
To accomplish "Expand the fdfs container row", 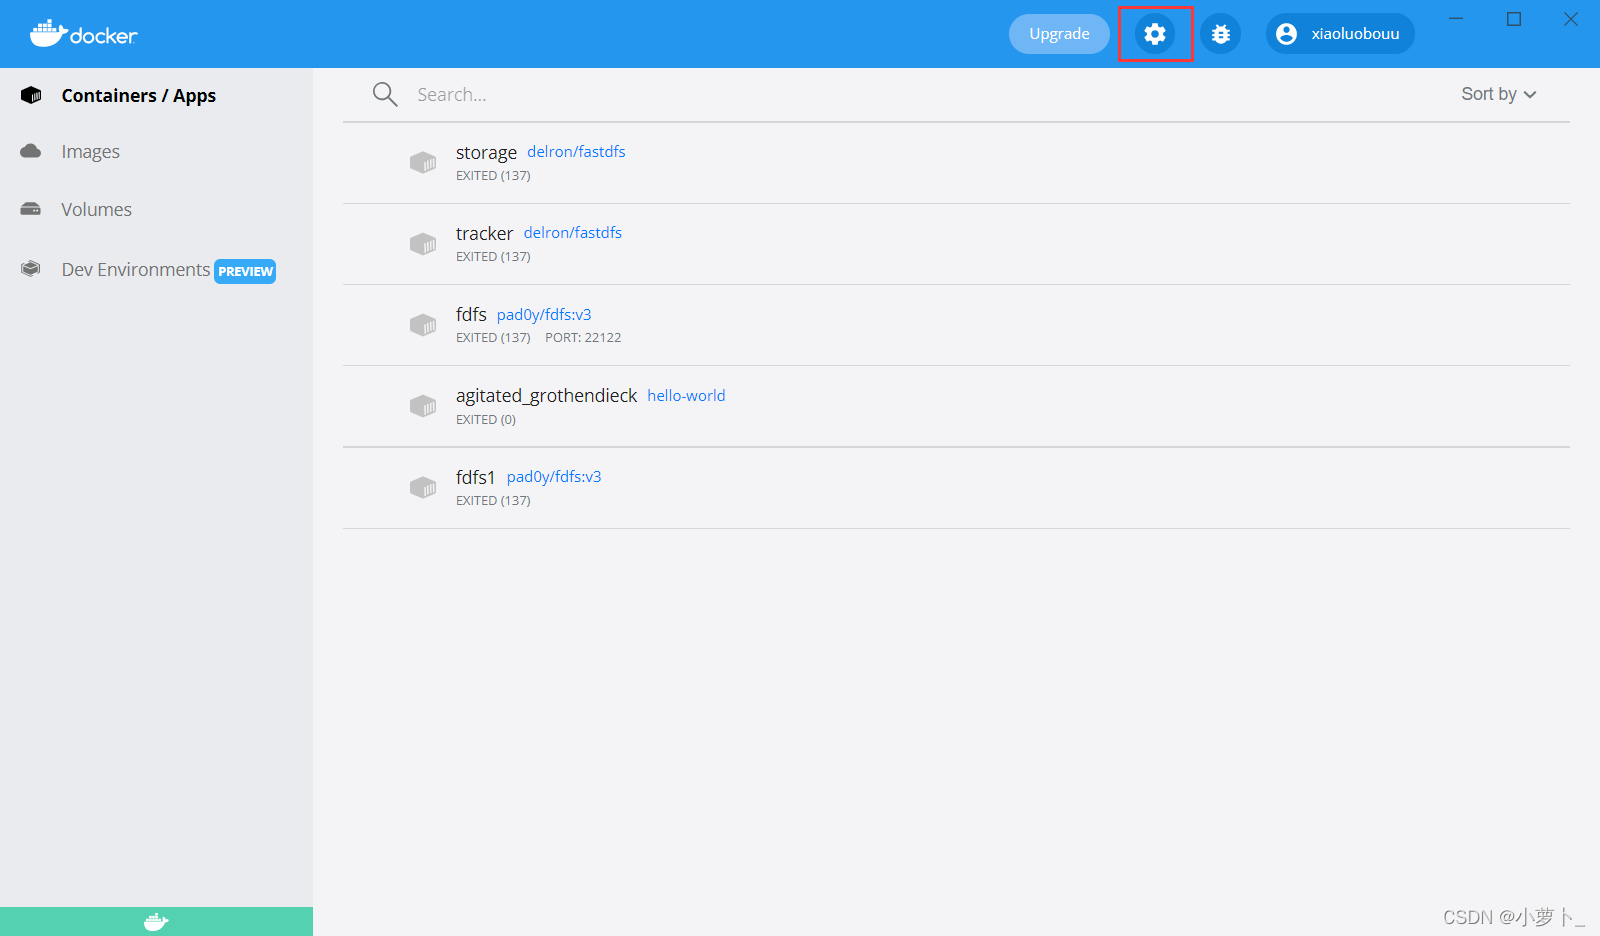I will point(471,313).
